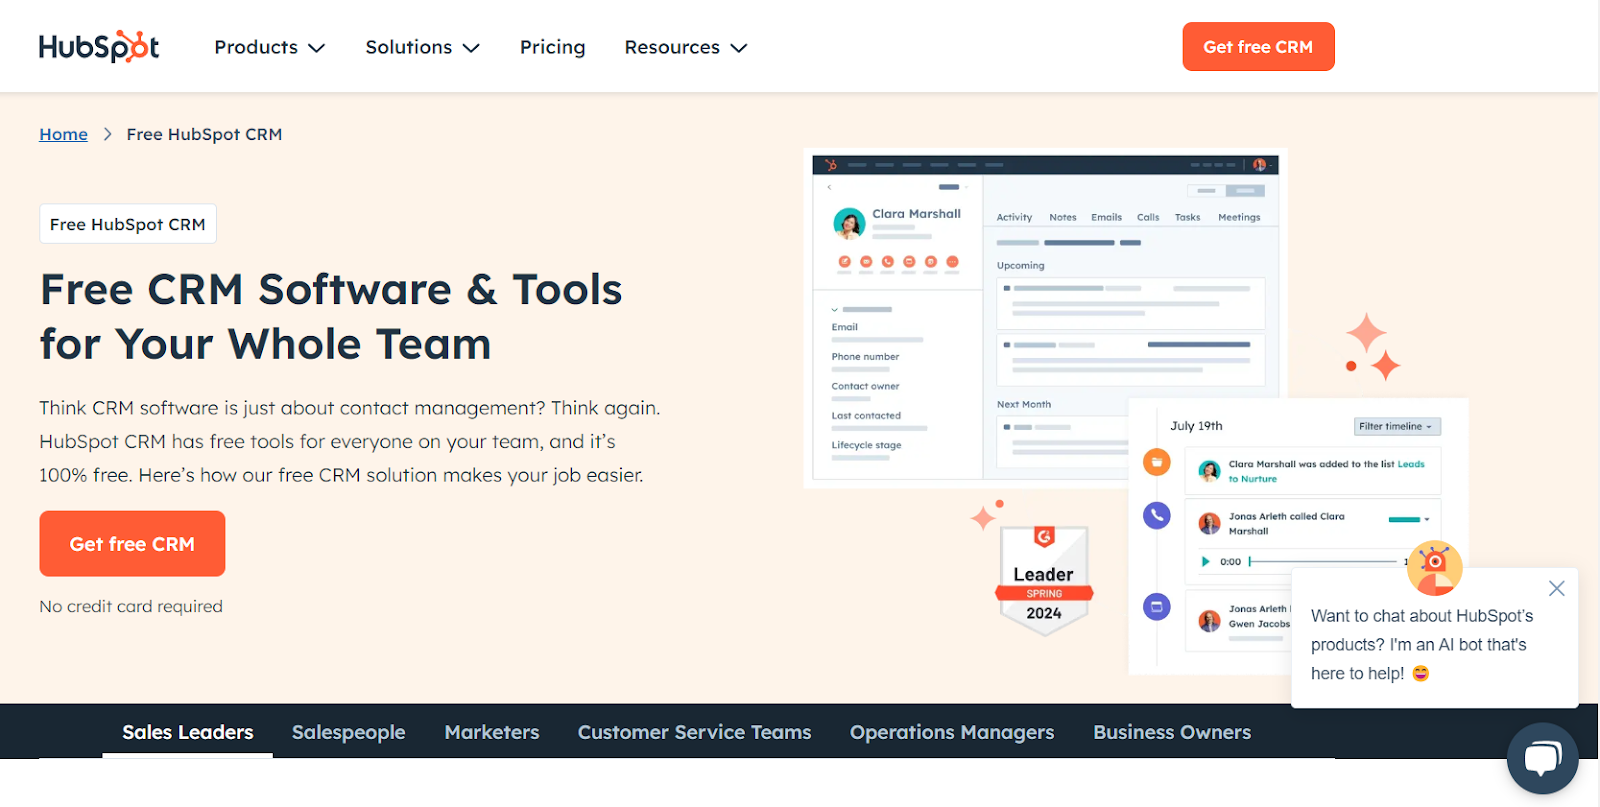Click the G2 Leader Spring 2024 badge
The width and height of the screenshot is (1600, 807).
coord(1044,580)
